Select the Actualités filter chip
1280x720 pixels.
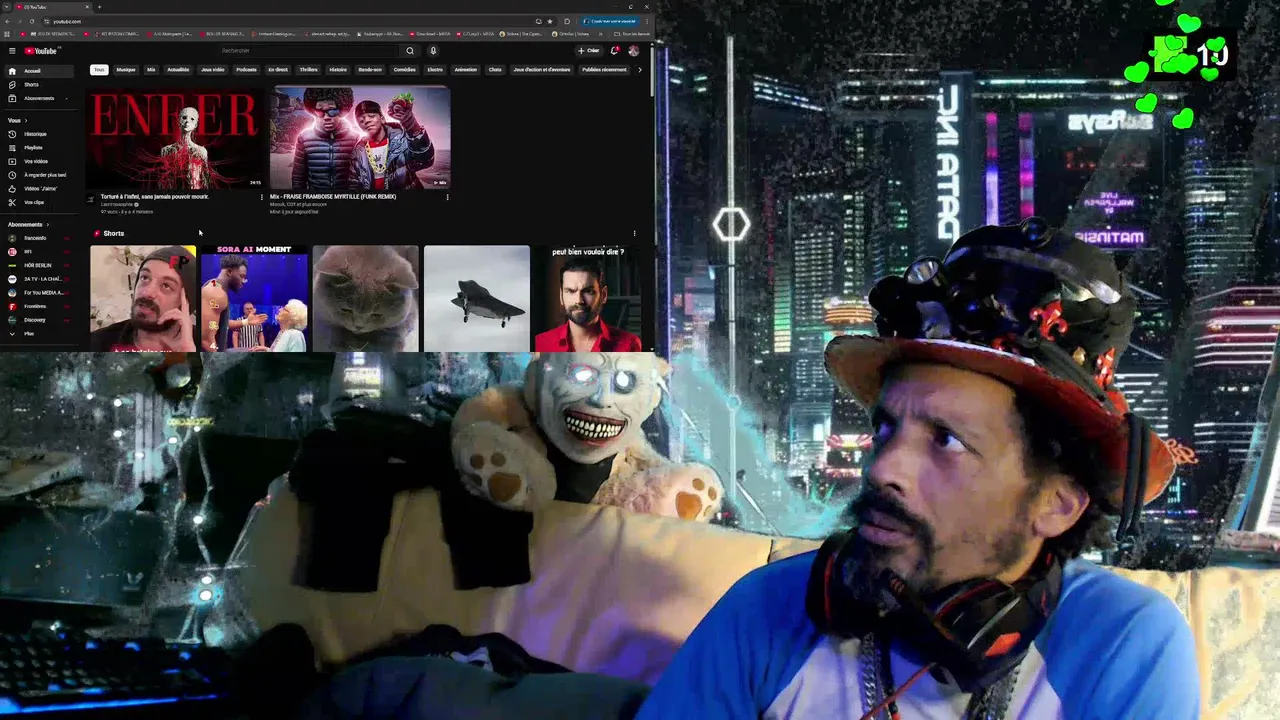(x=178, y=70)
